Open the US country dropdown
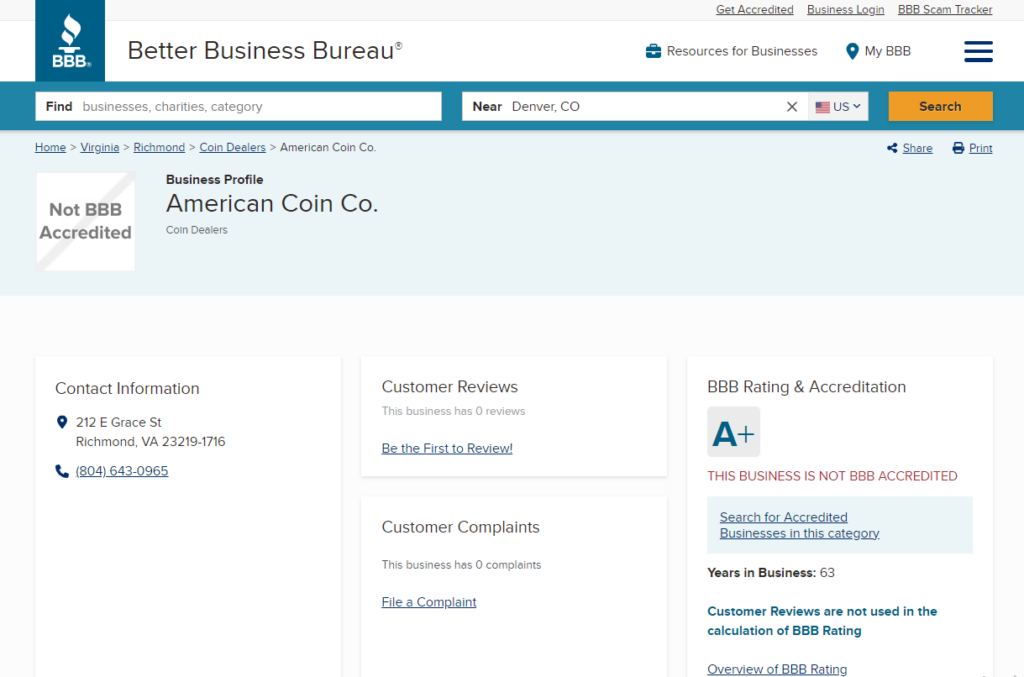This screenshot has width=1024, height=677. pyautogui.click(x=838, y=106)
